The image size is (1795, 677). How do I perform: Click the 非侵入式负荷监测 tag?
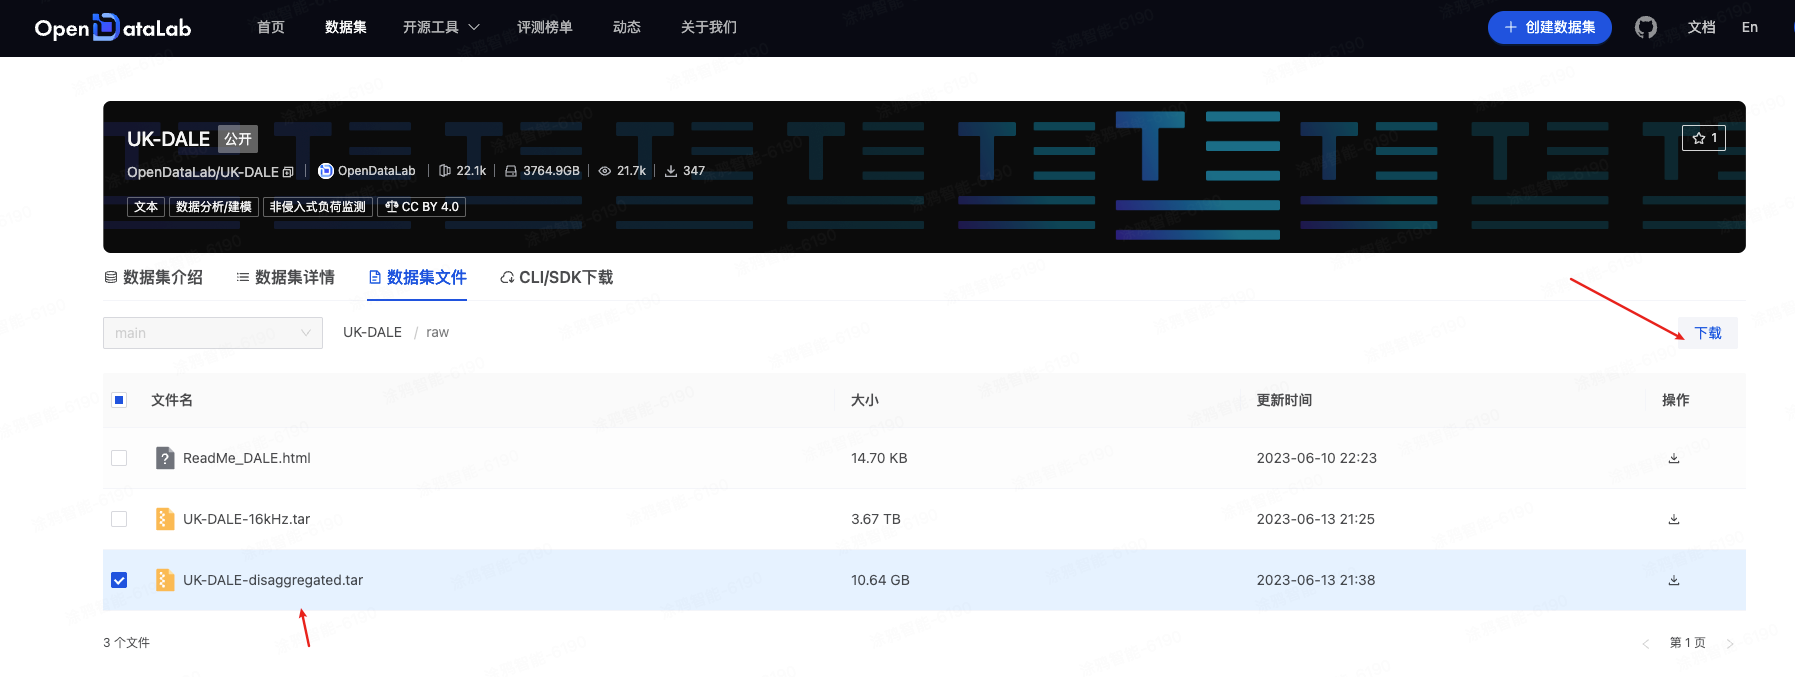[318, 207]
